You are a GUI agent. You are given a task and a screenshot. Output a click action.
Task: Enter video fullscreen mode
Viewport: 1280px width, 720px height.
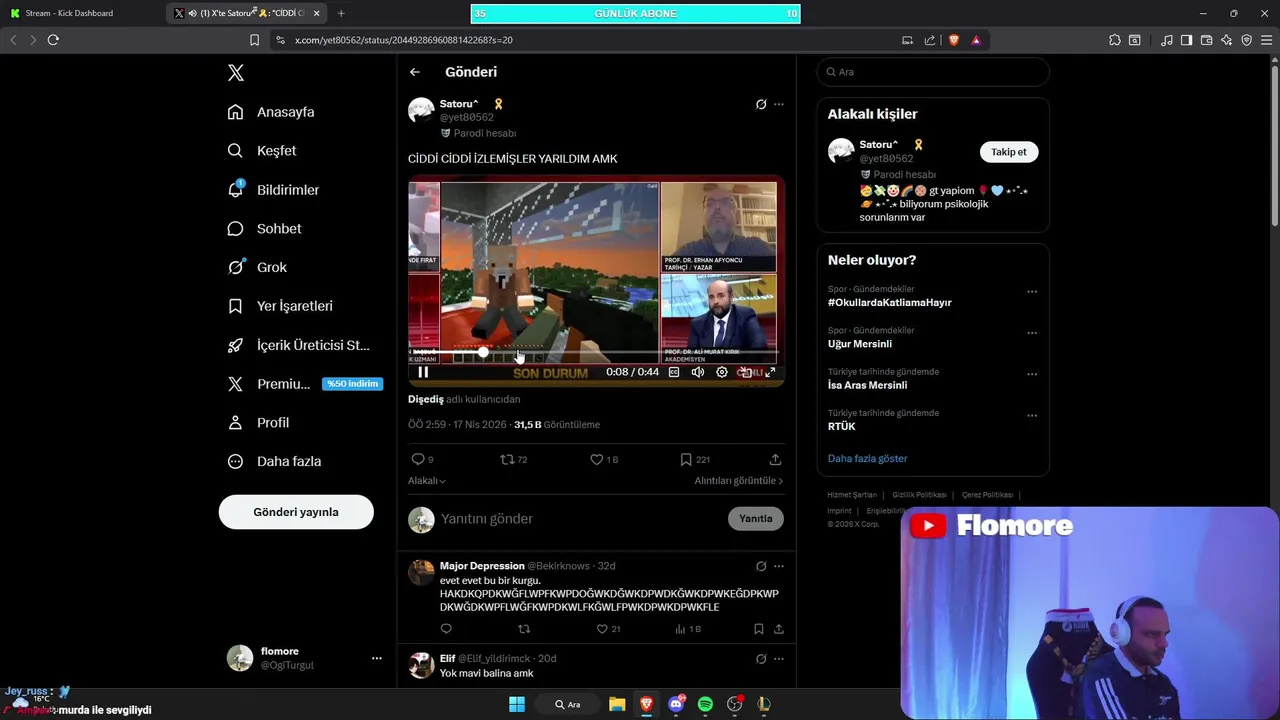pos(770,372)
